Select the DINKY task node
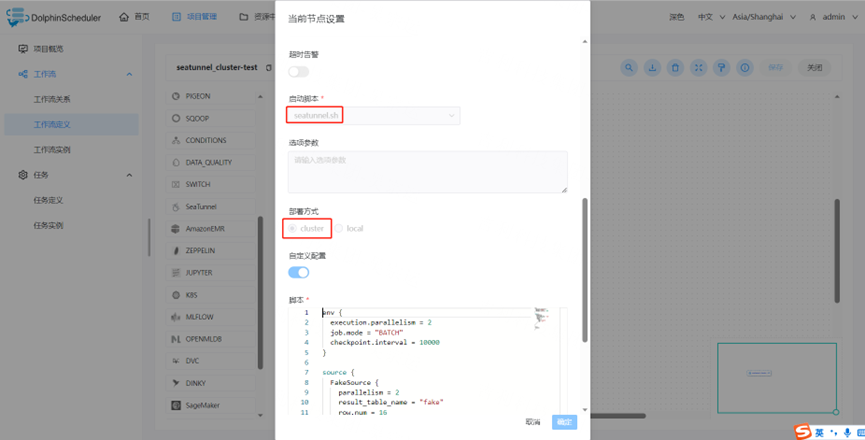This screenshot has width=865, height=440. click(210, 383)
